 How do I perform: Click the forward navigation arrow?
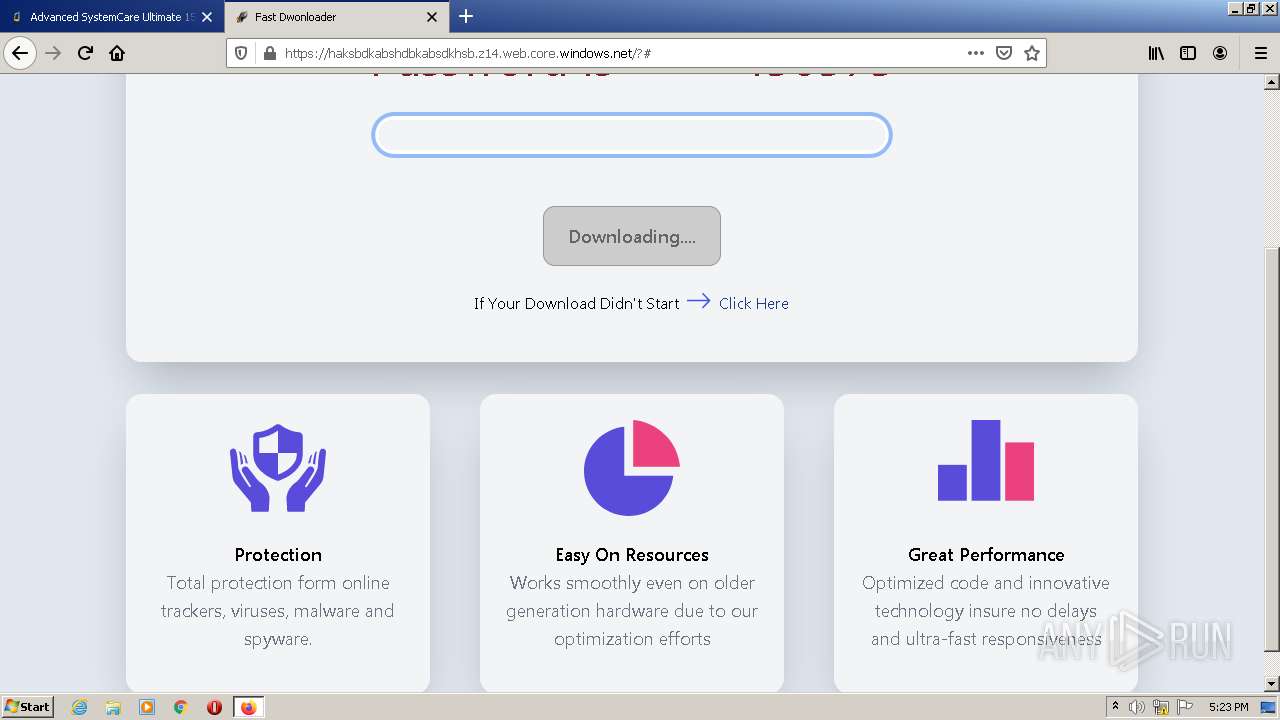point(53,53)
